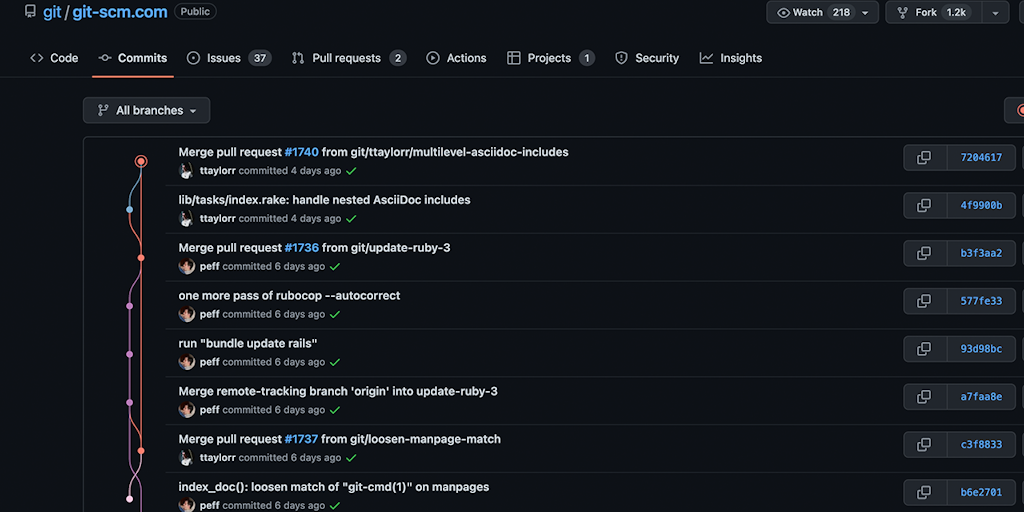This screenshot has width=1024, height=512.
Task: Select the blue graph node for commit 4f9900b
Action: point(129,210)
